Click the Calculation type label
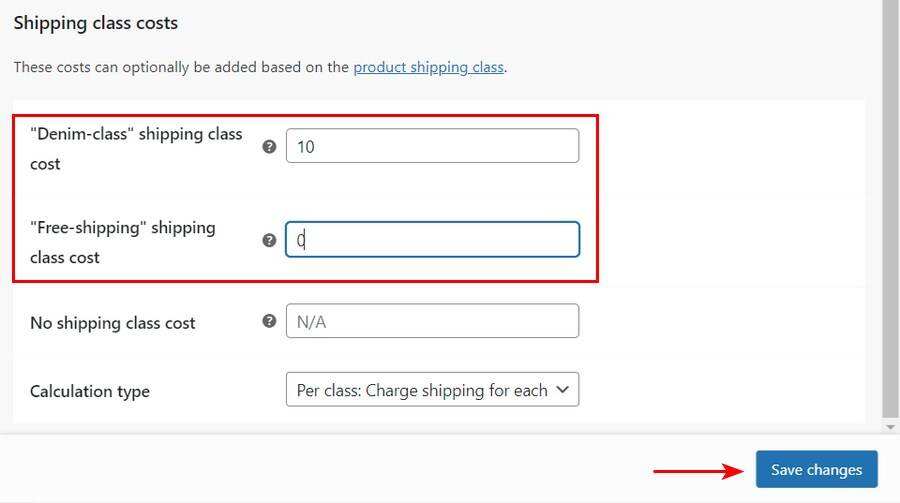Image resolution: width=900 pixels, height=503 pixels. (90, 391)
